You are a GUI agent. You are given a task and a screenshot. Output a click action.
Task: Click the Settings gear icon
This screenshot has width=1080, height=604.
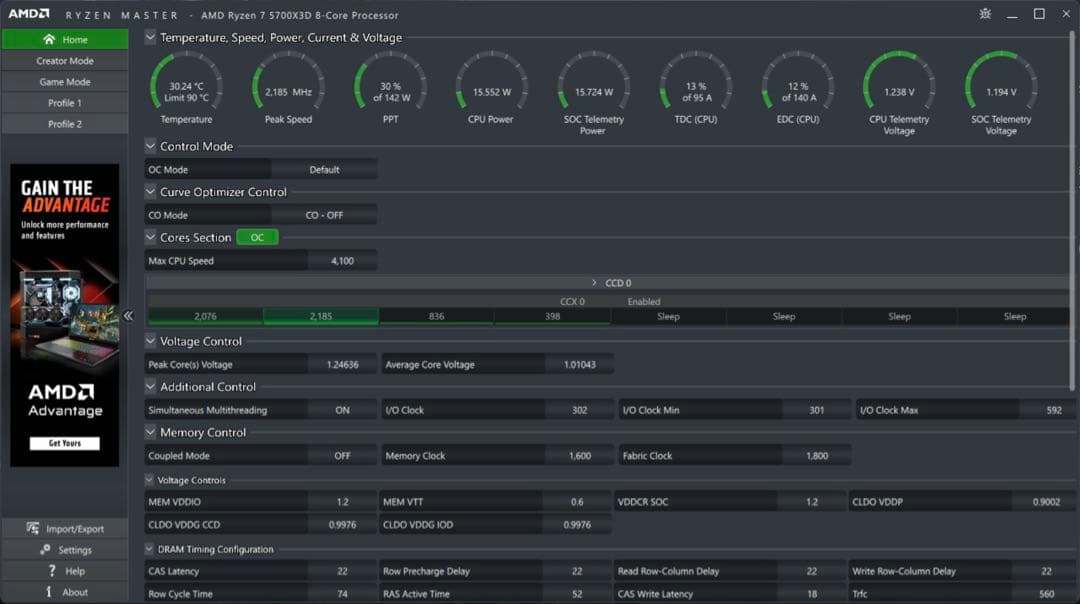pos(45,550)
